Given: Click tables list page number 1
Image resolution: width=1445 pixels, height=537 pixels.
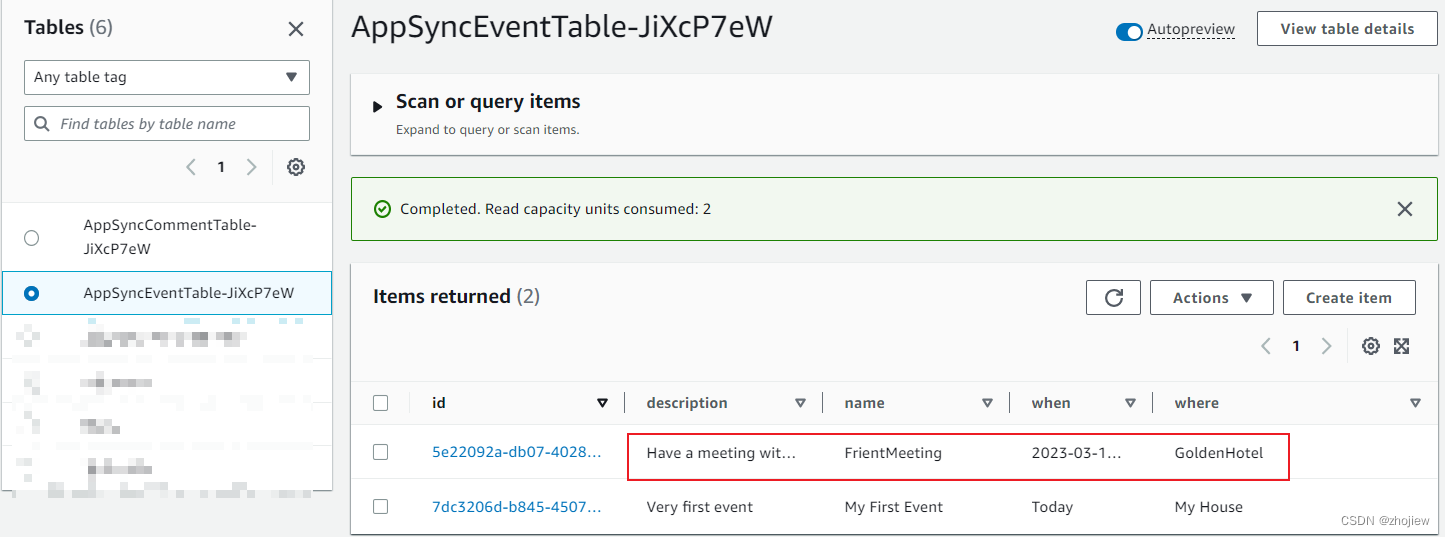Looking at the screenshot, I should pyautogui.click(x=221, y=167).
